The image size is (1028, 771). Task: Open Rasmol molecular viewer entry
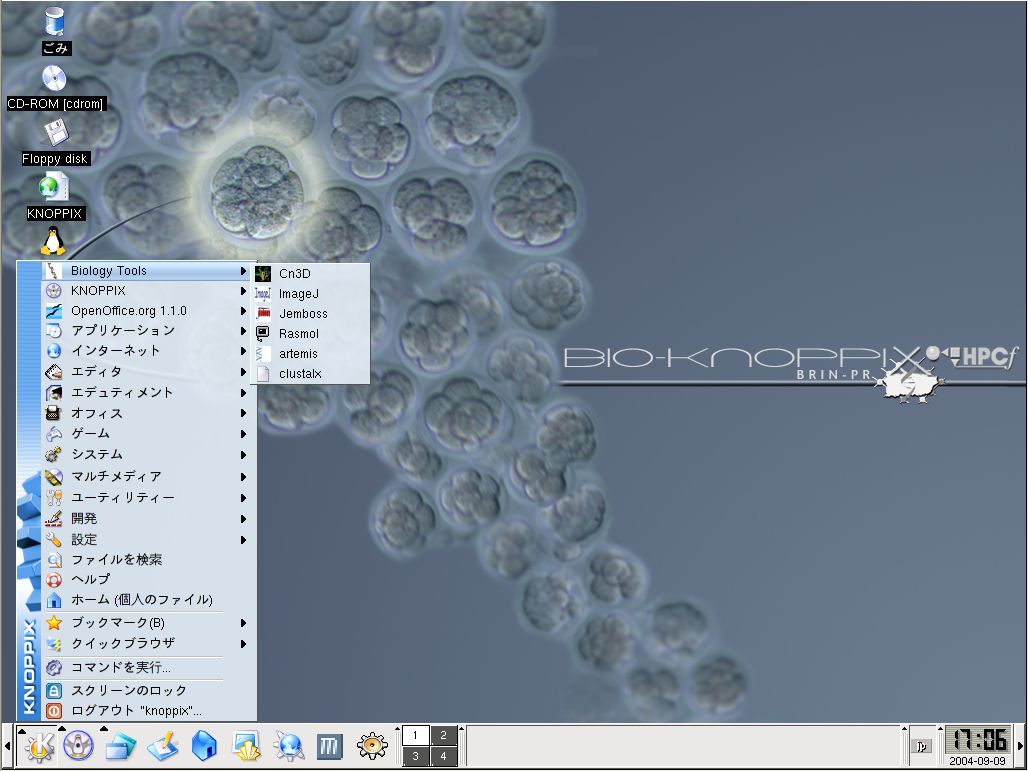click(309, 334)
